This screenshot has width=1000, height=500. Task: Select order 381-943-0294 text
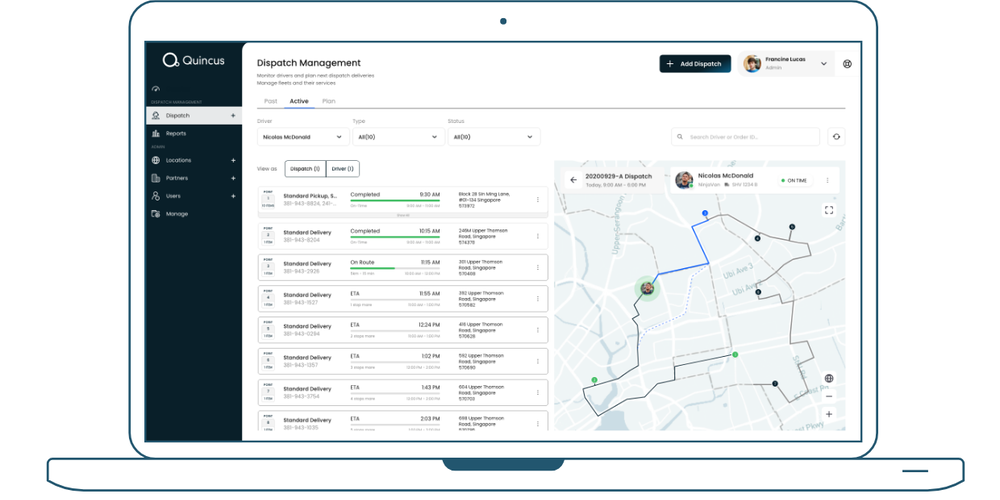(302, 334)
